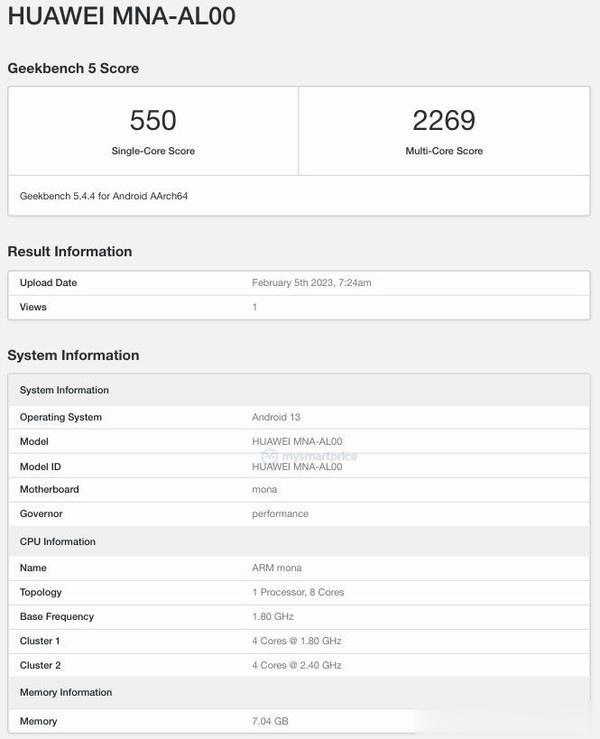
Task: Click the CPU Information header row
Action: 299,542
